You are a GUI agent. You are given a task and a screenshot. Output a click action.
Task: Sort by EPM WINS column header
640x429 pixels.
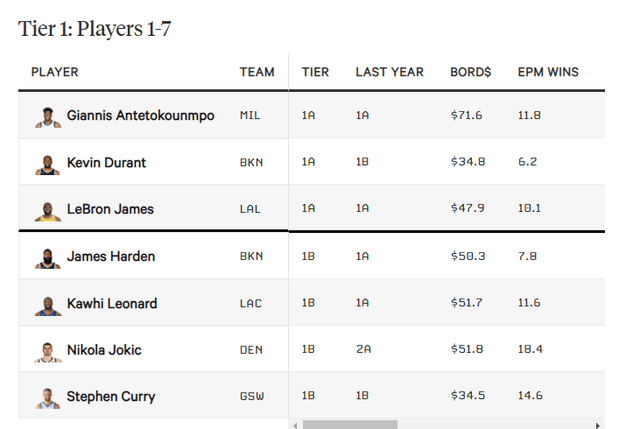point(547,72)
